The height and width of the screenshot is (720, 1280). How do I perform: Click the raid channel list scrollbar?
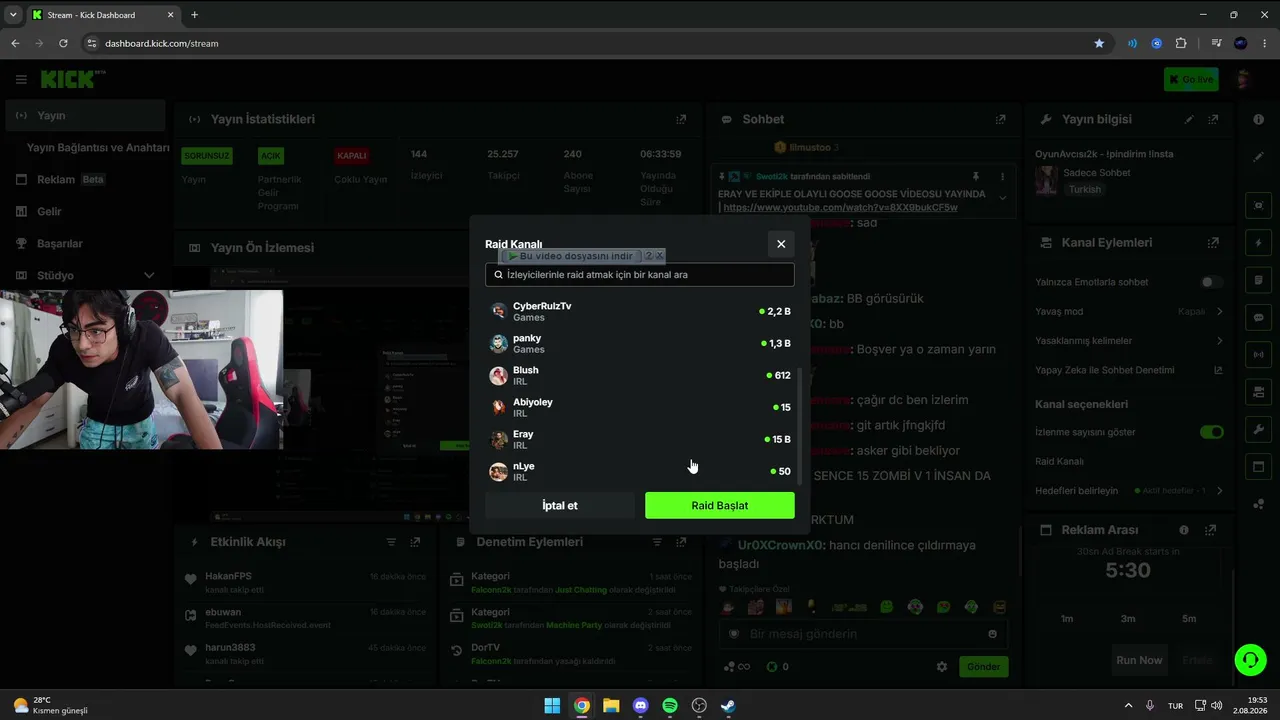pyautogui.click(x=799, y=425)
